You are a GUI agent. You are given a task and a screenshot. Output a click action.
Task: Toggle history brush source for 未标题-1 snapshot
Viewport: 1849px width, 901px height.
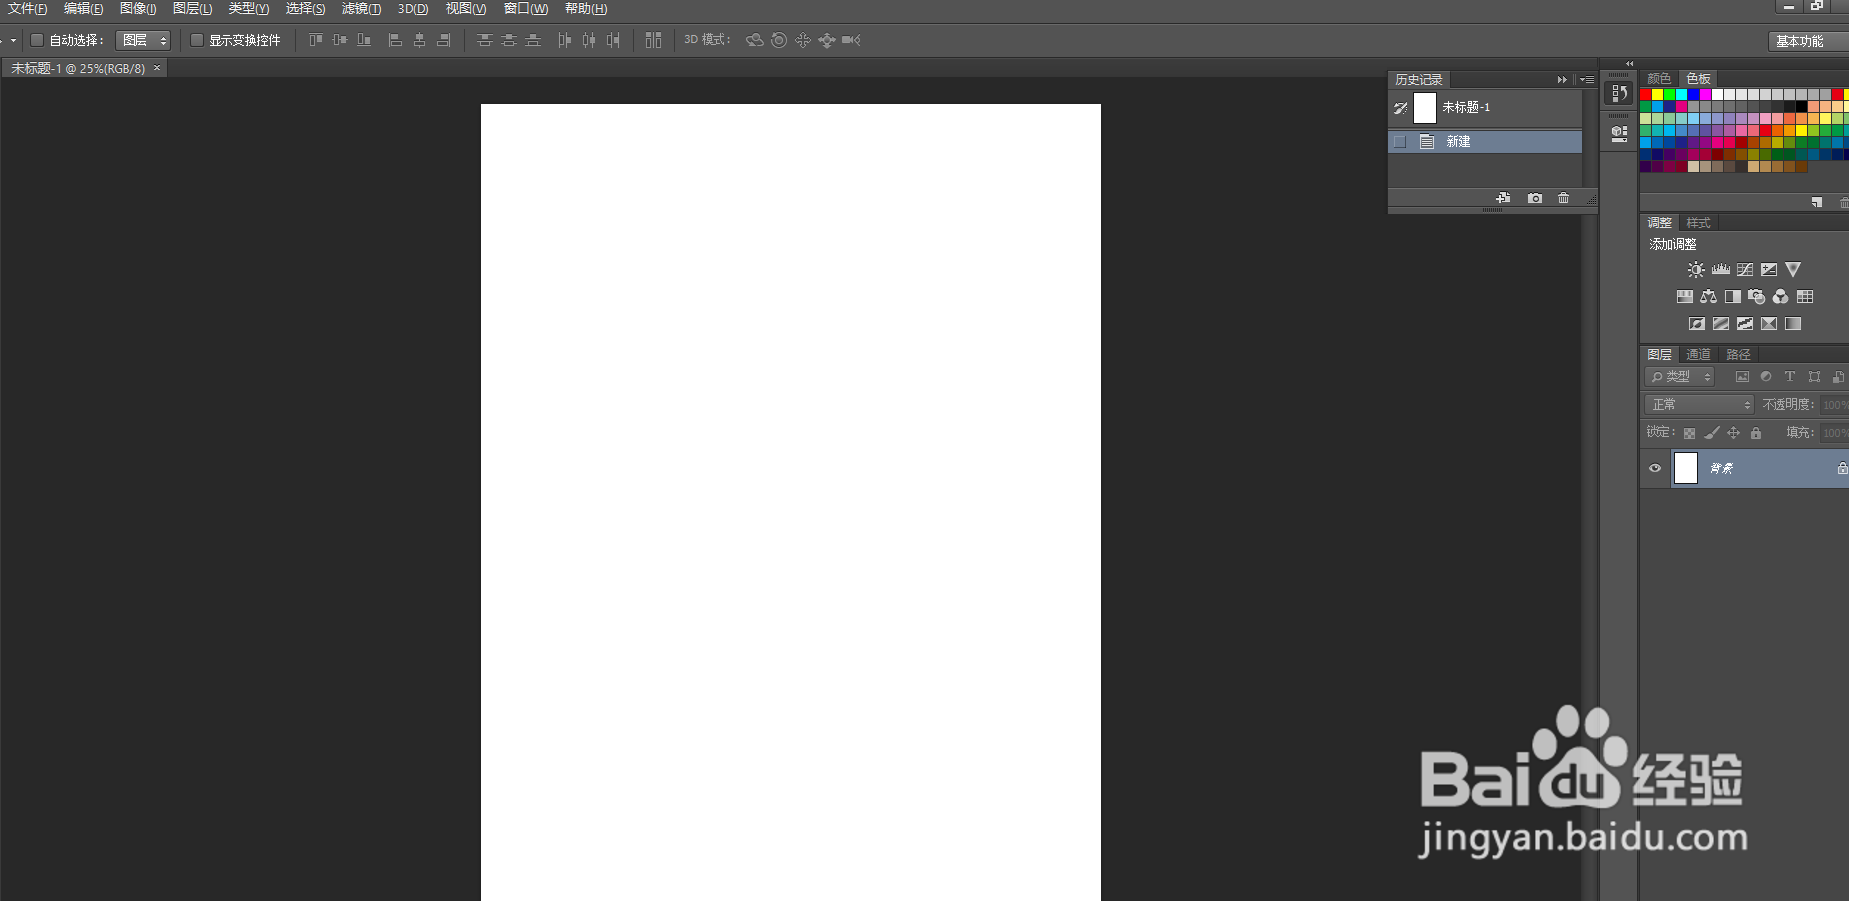1401,108
